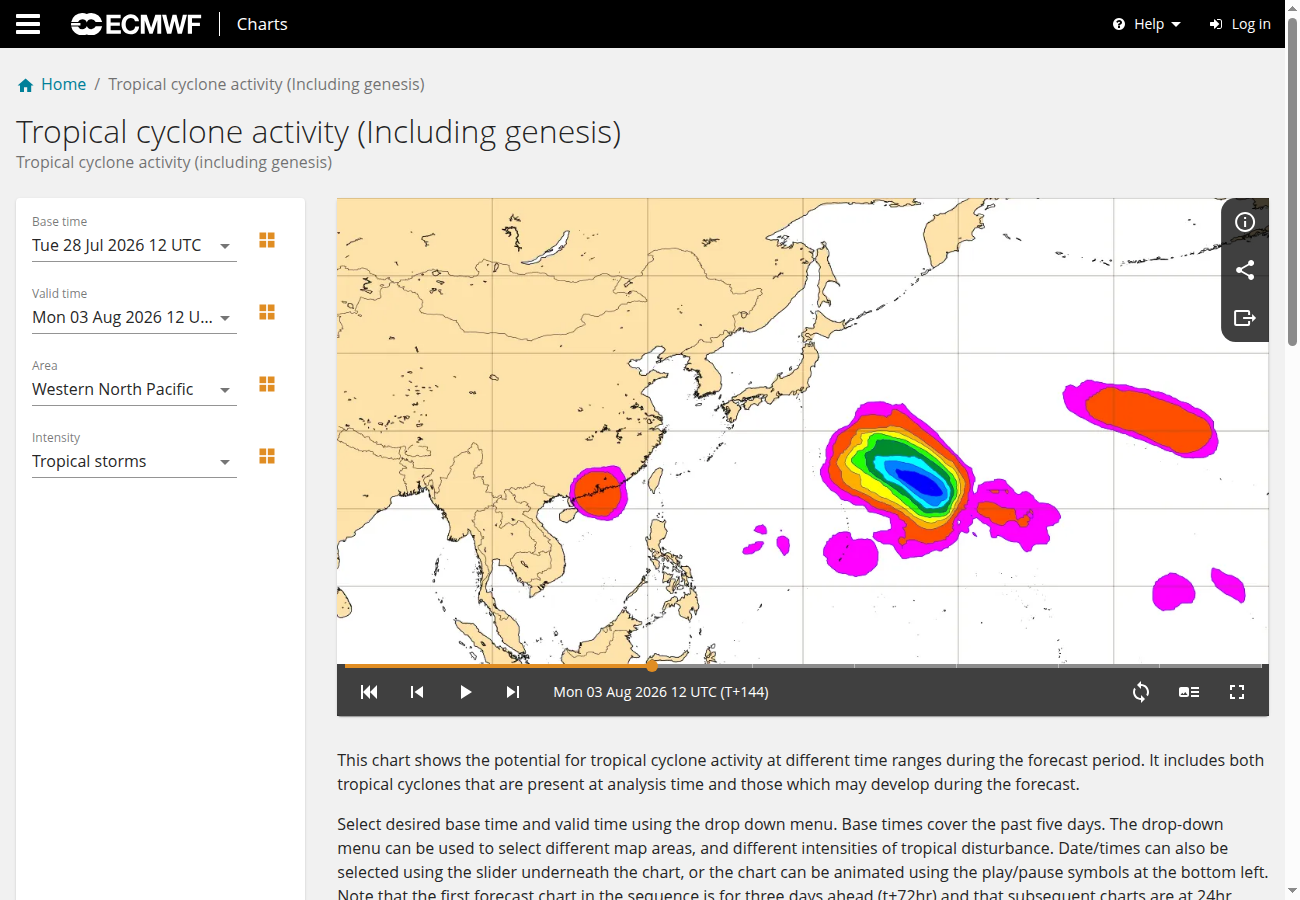Open the Help menu

click(x=1147, y=24)
